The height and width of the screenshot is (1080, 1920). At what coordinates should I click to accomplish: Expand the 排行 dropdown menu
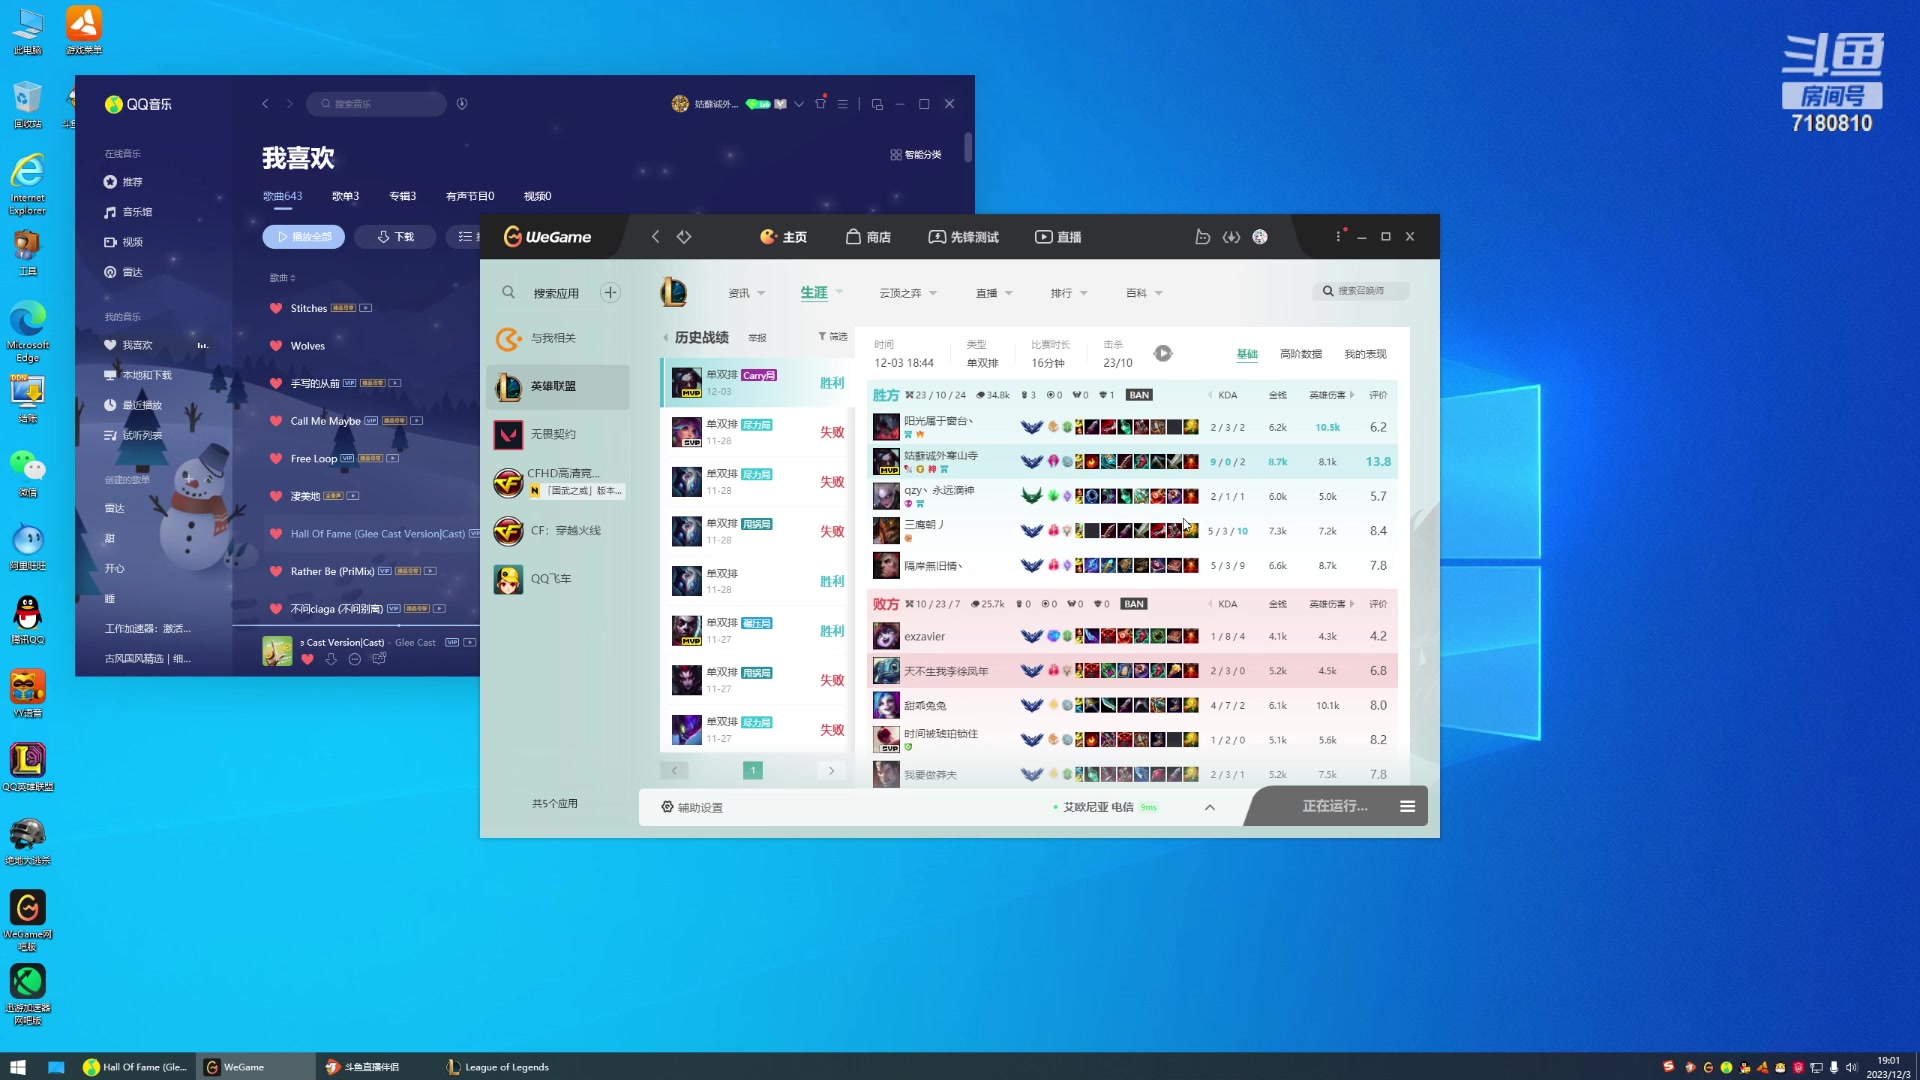tap(1069, 293)
